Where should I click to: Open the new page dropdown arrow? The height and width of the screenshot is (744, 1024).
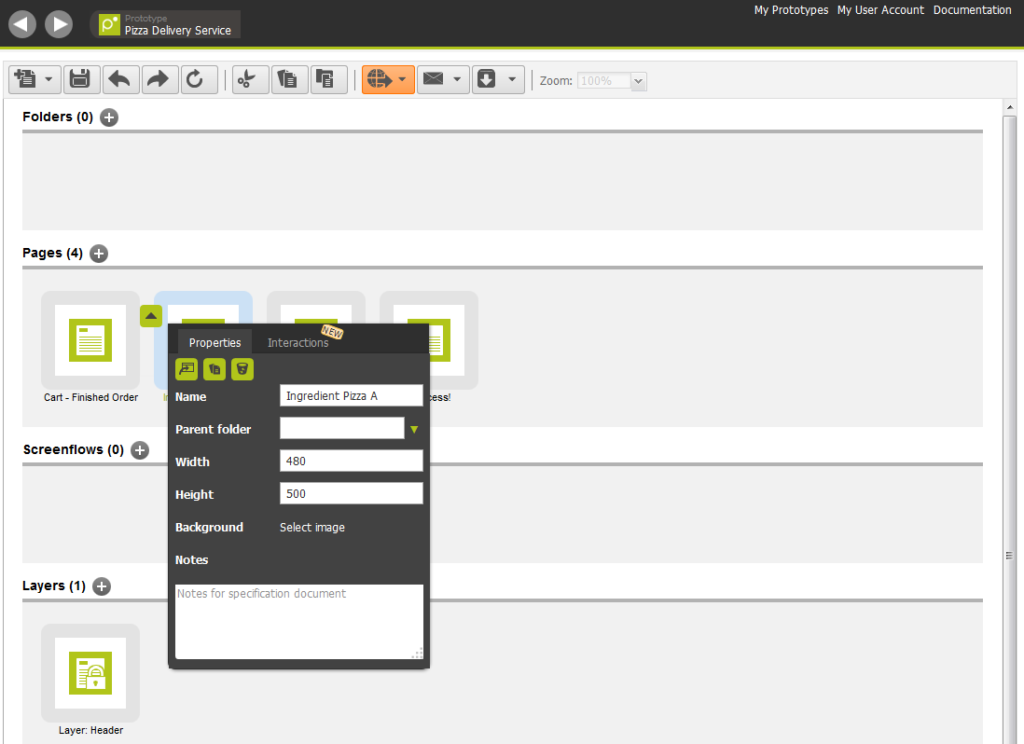tap(49, 80)
